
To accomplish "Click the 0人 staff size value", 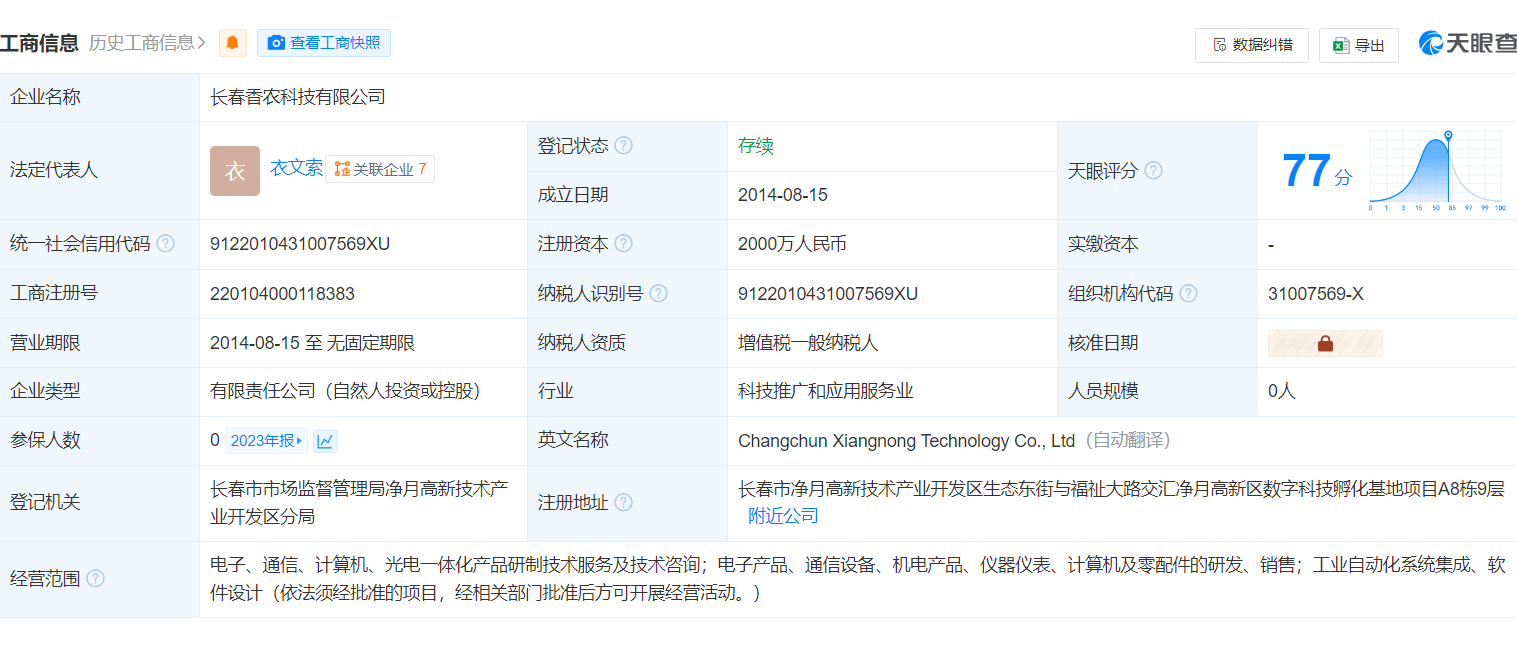I will pos(1282,391).
